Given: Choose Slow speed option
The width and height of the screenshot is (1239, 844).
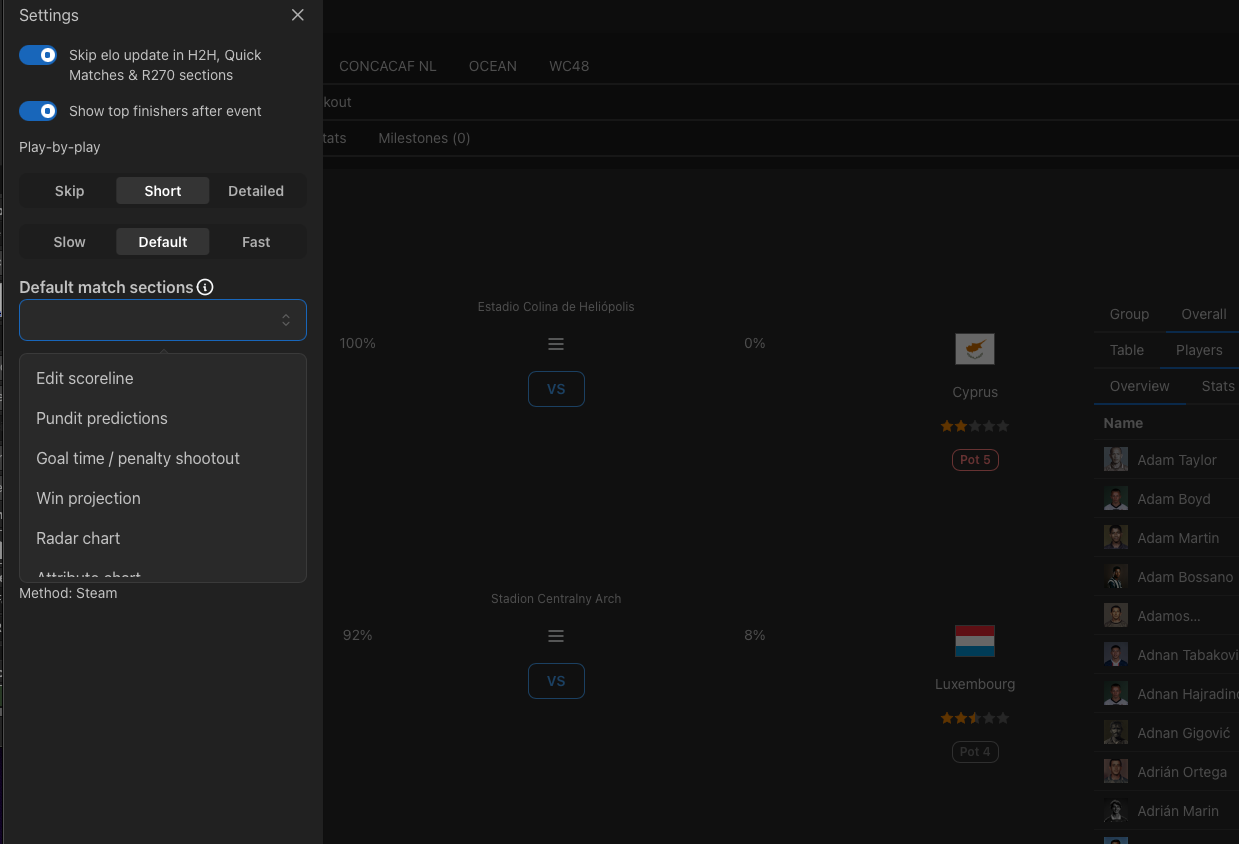Looking at the screenshot, I should (69, 242).
